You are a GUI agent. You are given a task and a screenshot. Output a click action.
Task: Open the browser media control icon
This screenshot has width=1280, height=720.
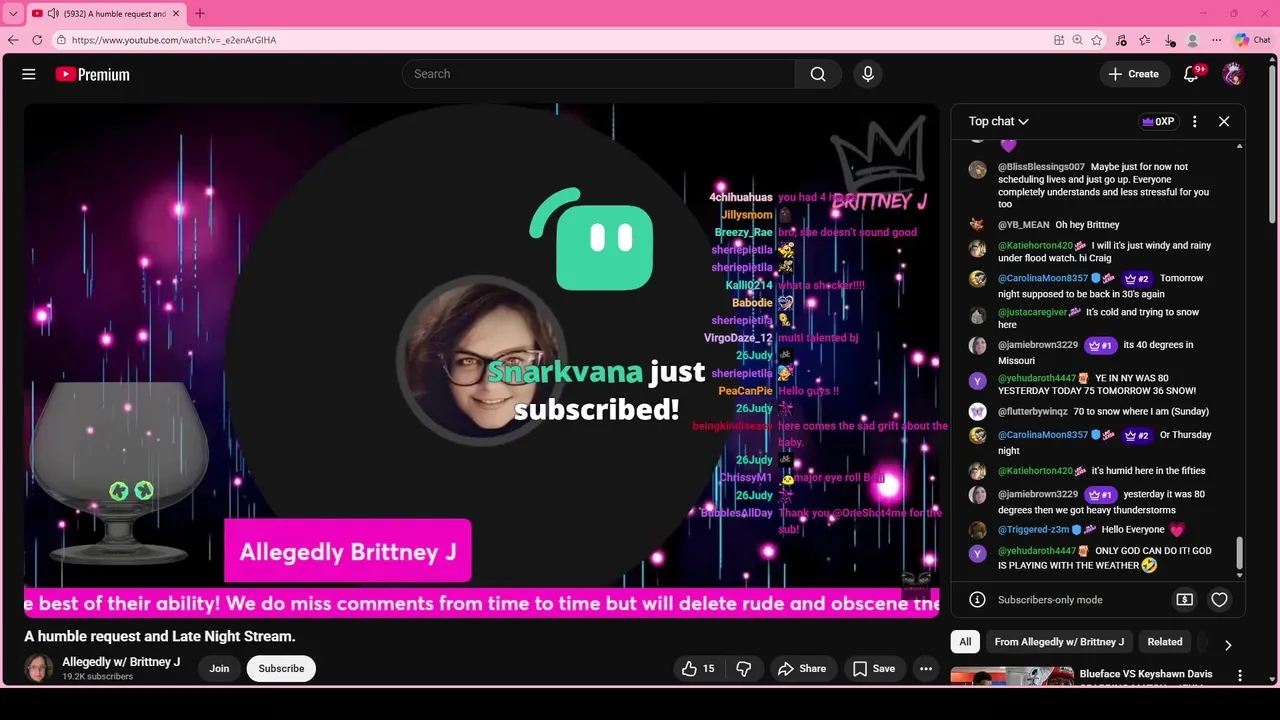click(x=1121, y=40)
